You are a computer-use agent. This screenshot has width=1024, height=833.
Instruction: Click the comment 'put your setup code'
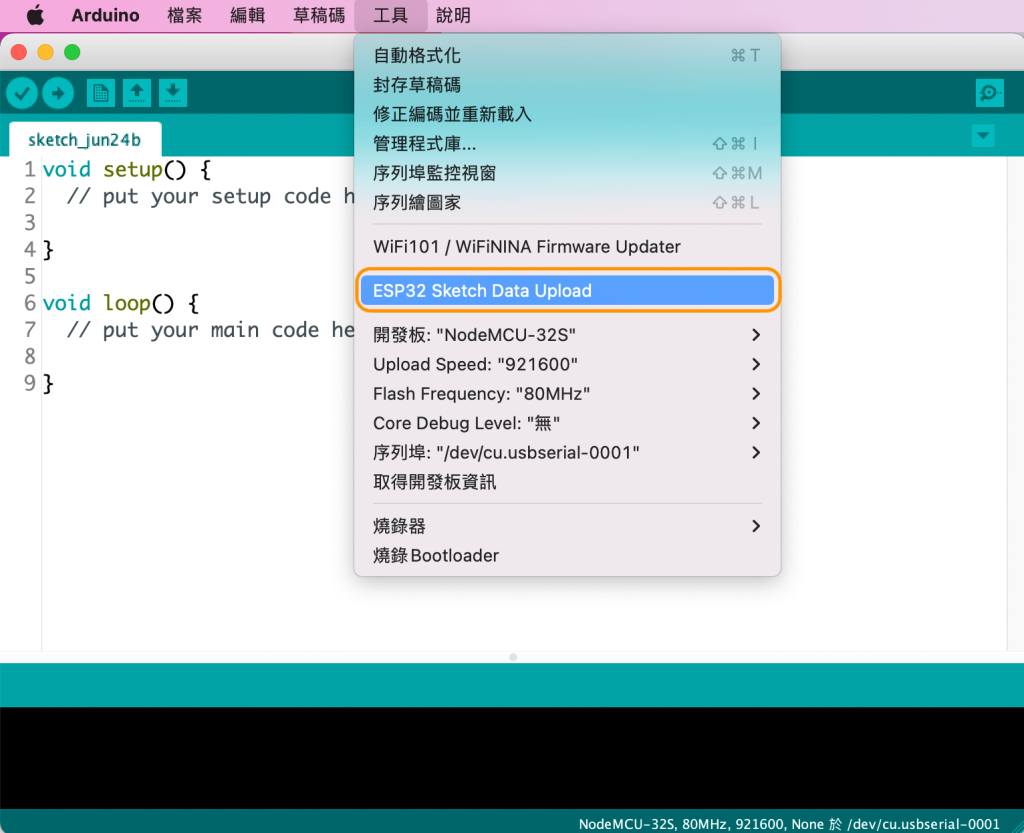(x=210, y=196)
